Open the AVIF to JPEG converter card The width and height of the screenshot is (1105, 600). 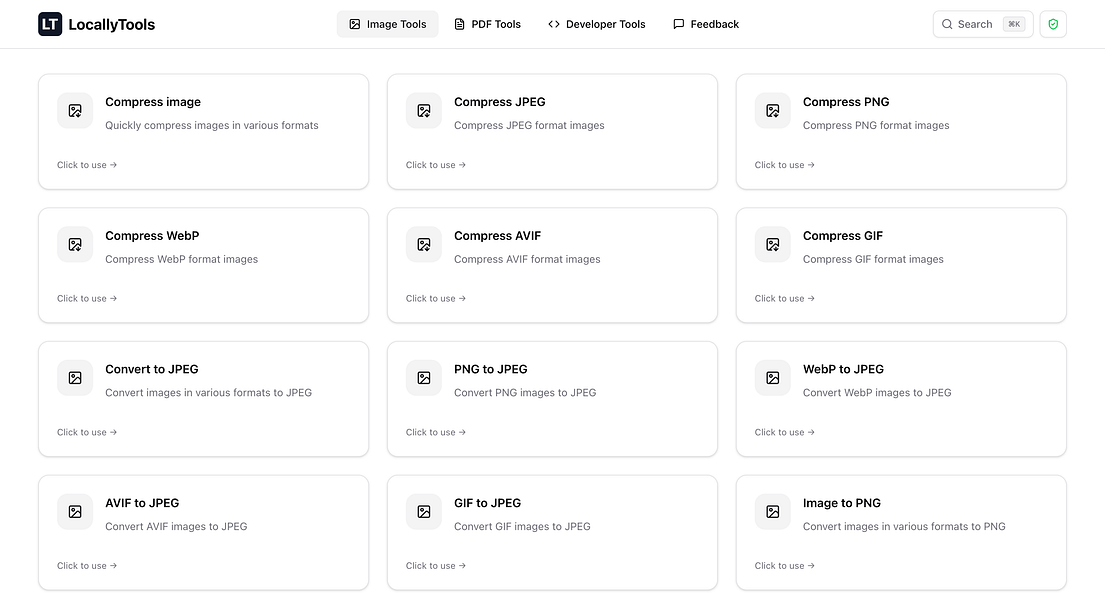tap(203, 531)
